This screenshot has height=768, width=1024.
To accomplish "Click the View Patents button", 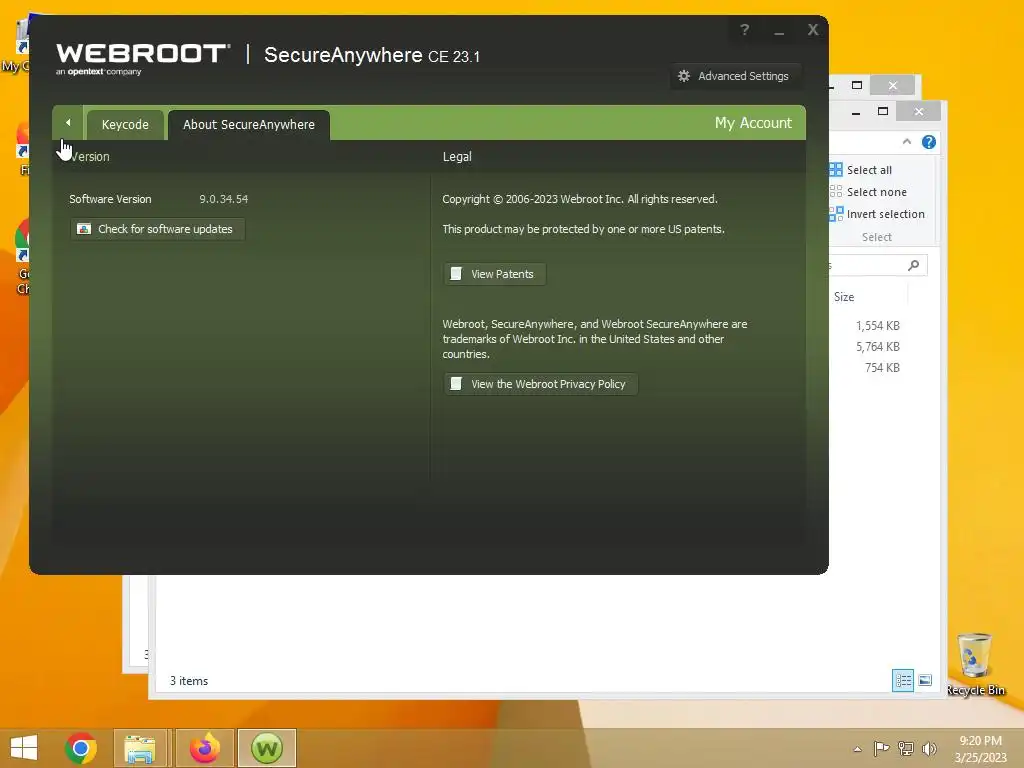I will 494,274.
